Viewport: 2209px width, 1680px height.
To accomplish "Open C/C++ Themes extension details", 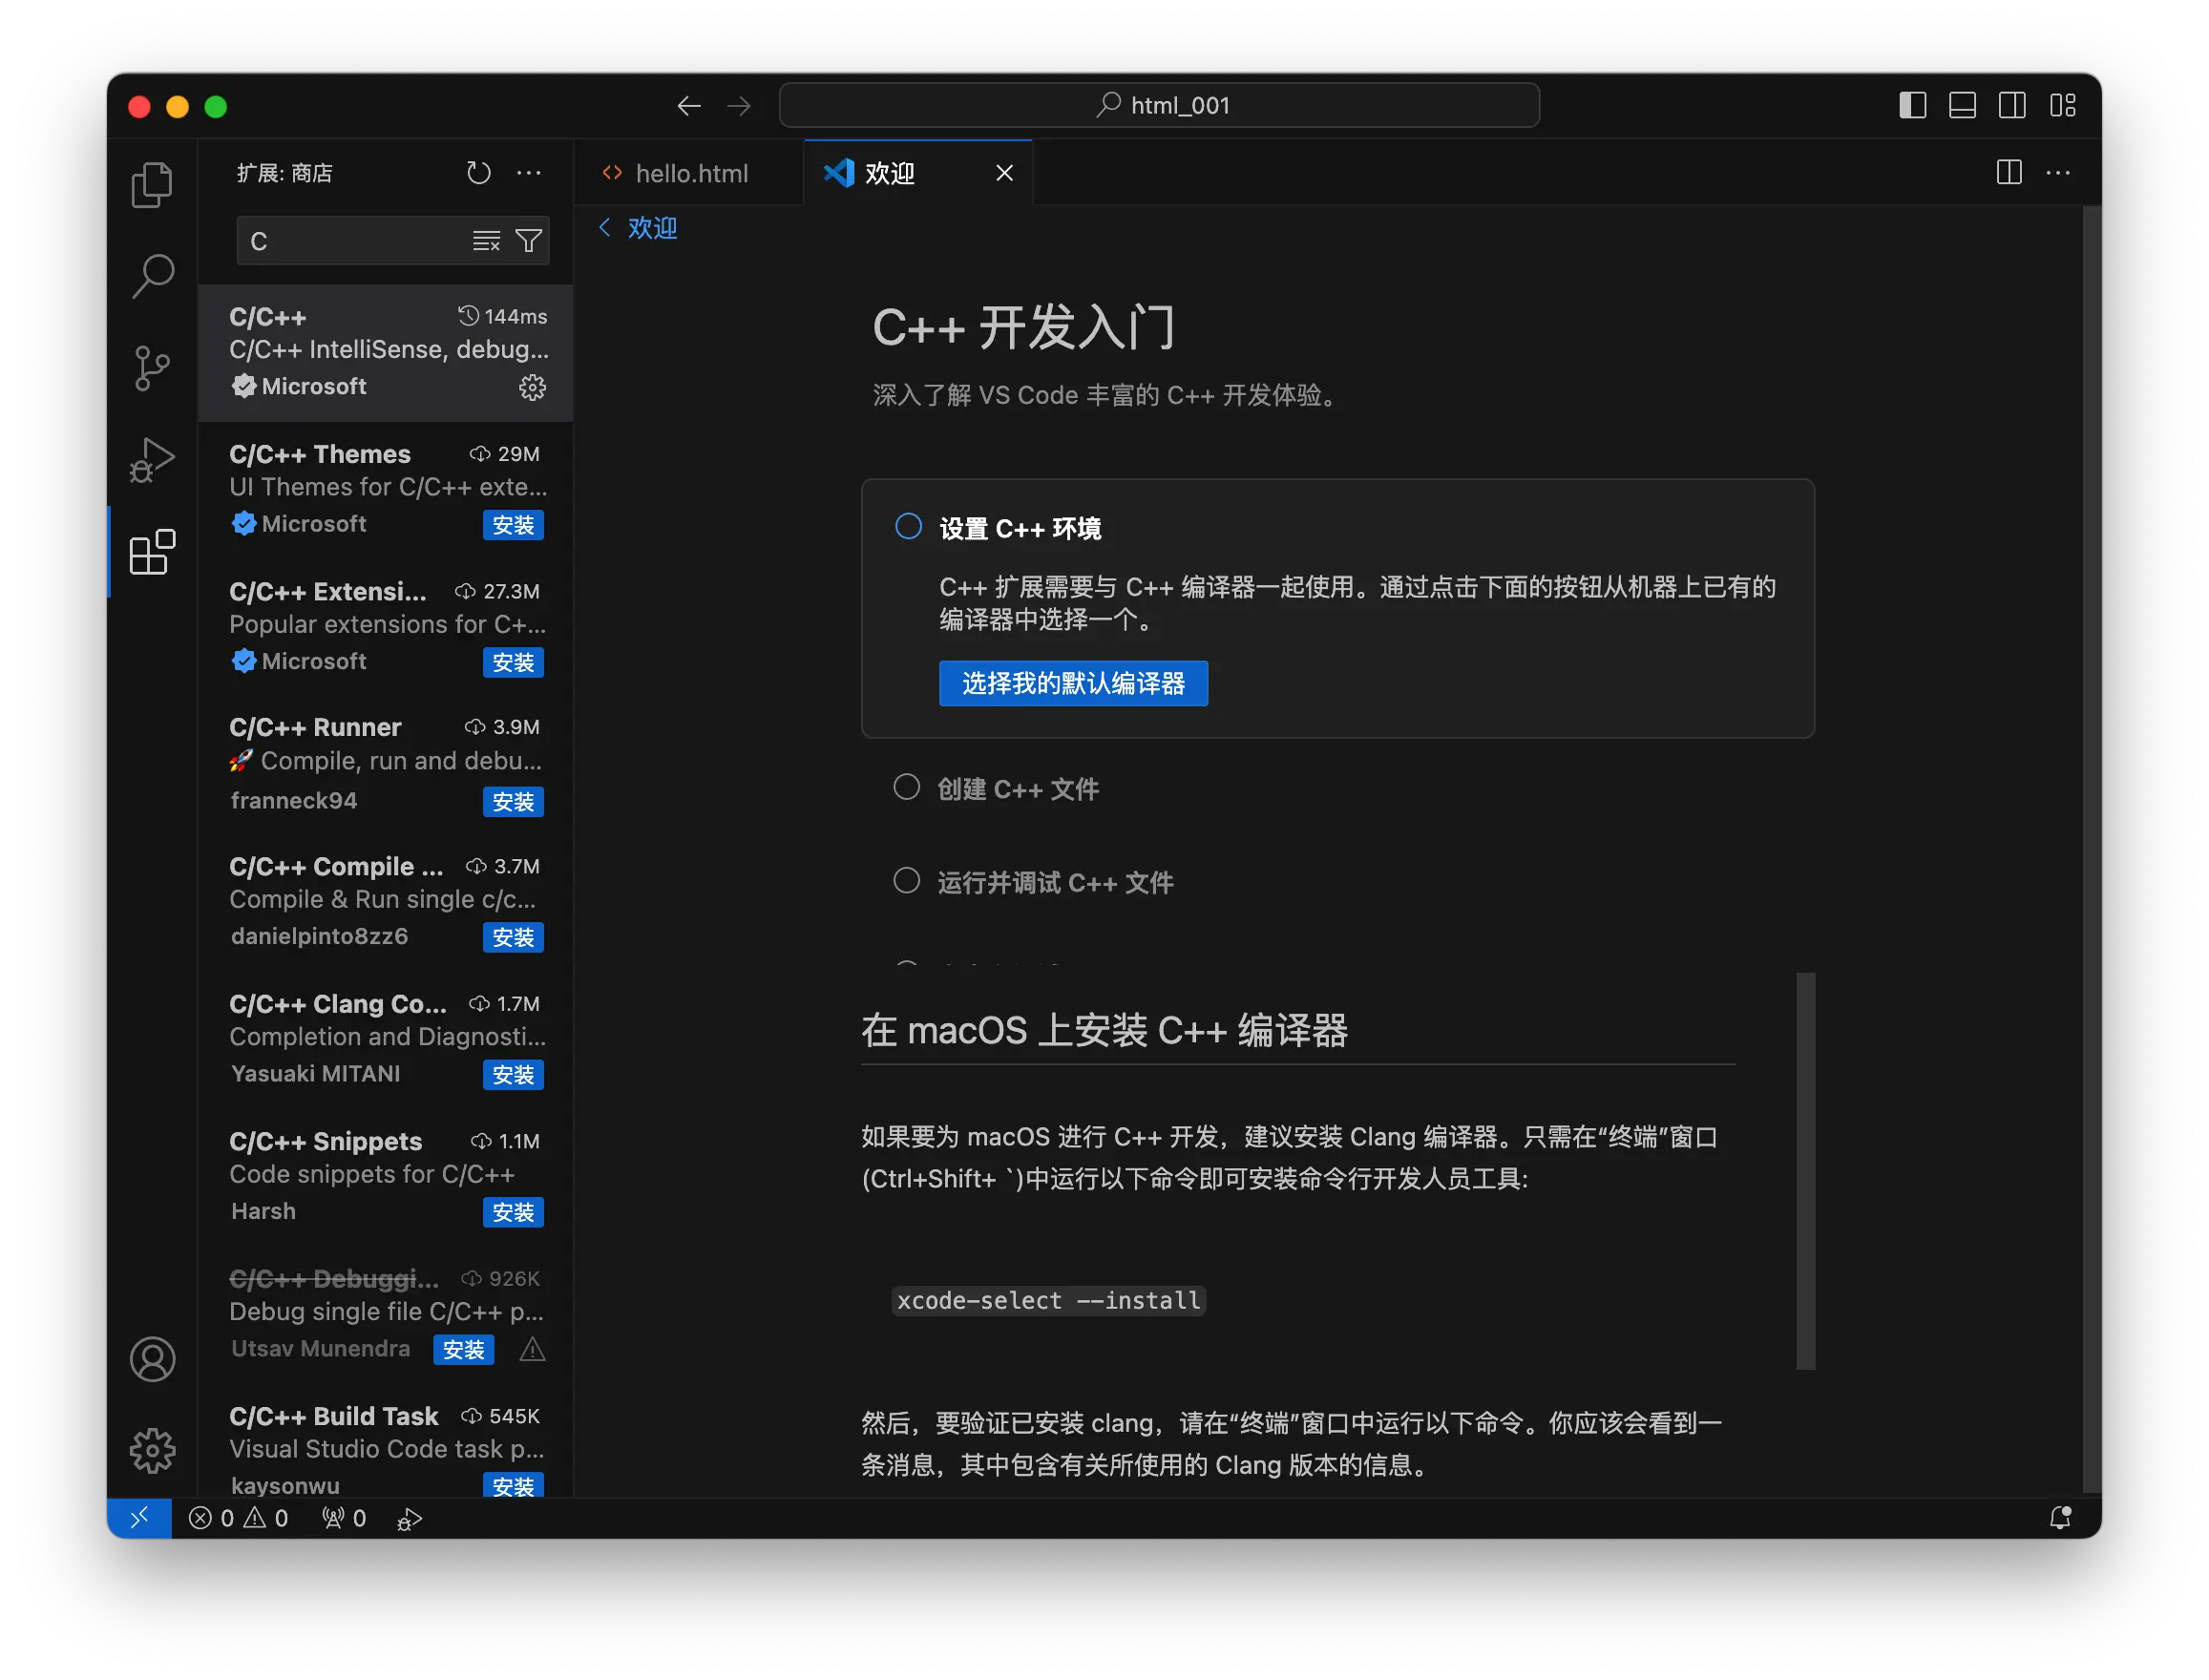I will point(385,490).
